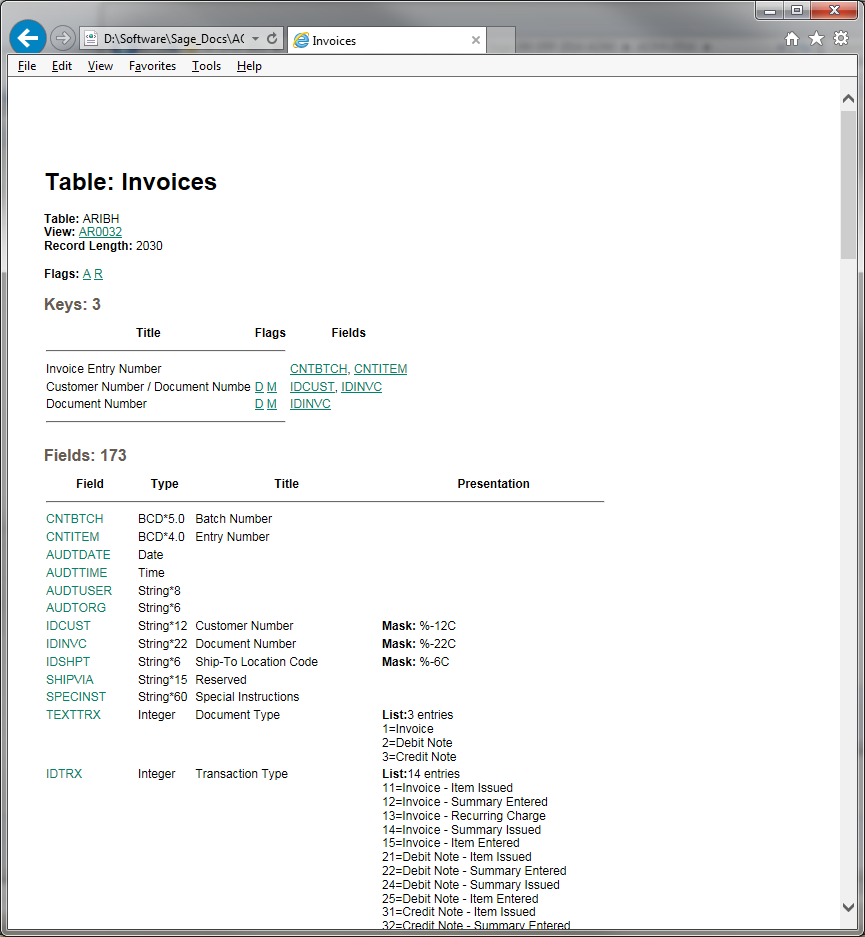Select the Invoices browser tab
This screenshot has width=865, height=937.
point(387,40)
